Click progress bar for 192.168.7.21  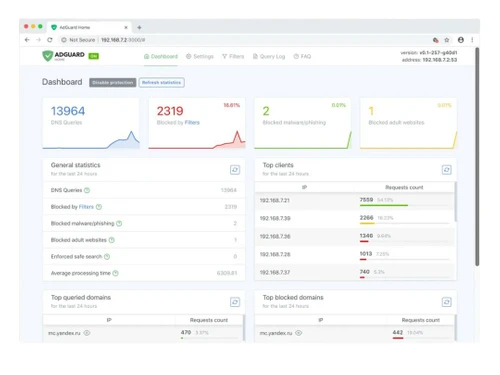(x=404, y=205)
